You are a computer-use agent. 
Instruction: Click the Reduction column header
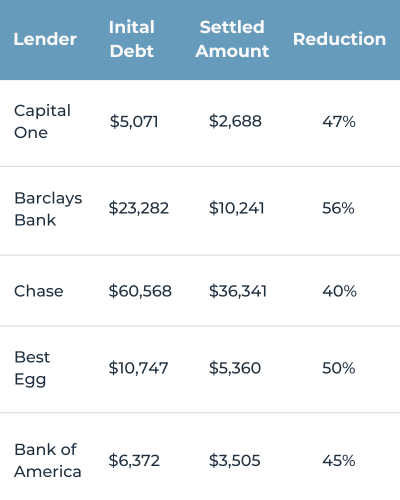[339, 39]
